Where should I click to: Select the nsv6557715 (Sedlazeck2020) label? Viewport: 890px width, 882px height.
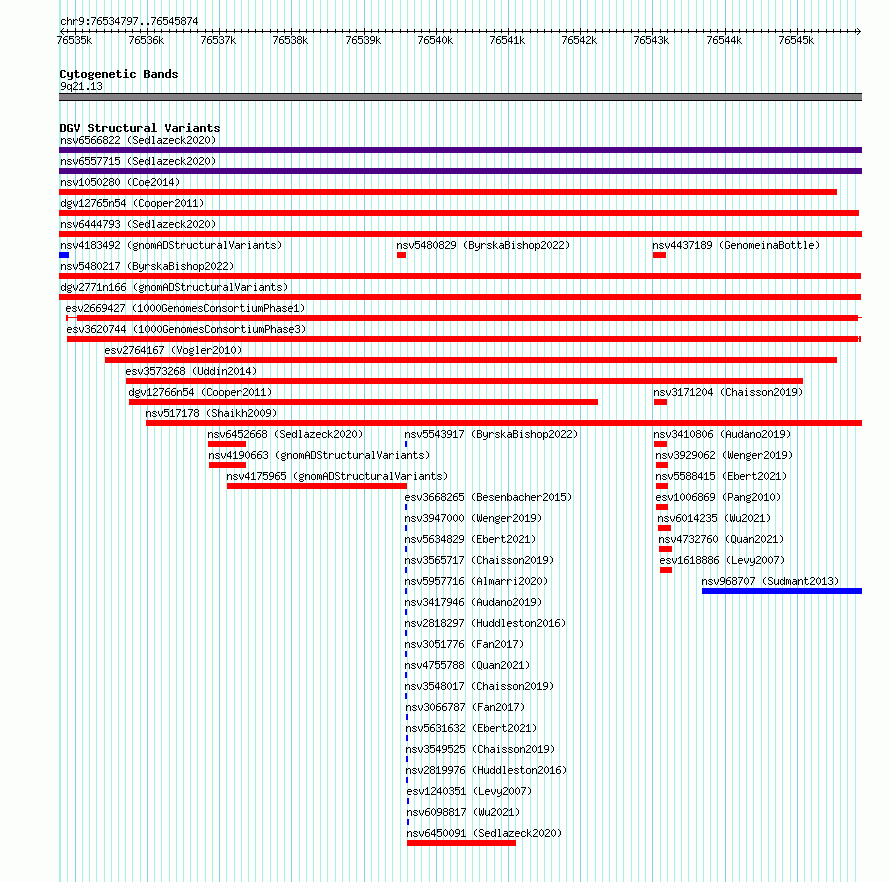point(138,161)
